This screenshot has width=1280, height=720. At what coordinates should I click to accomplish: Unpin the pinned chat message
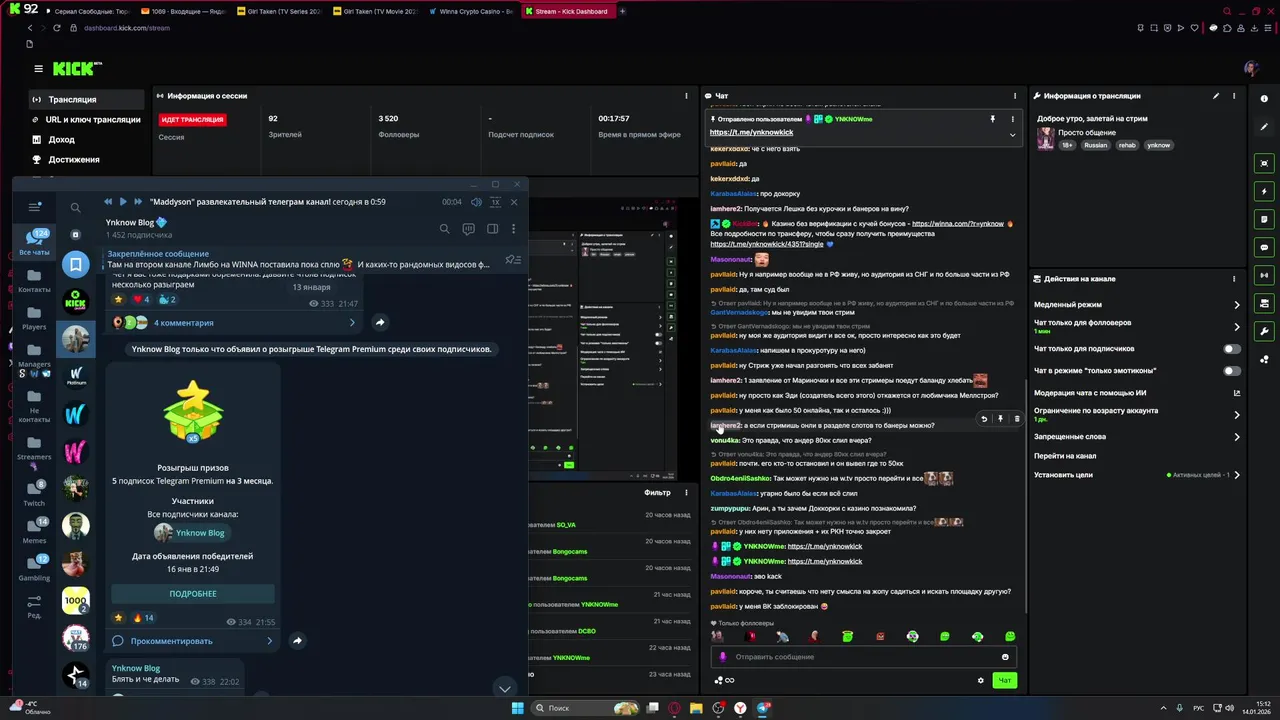pyautogui.click(x=993, y=119)
